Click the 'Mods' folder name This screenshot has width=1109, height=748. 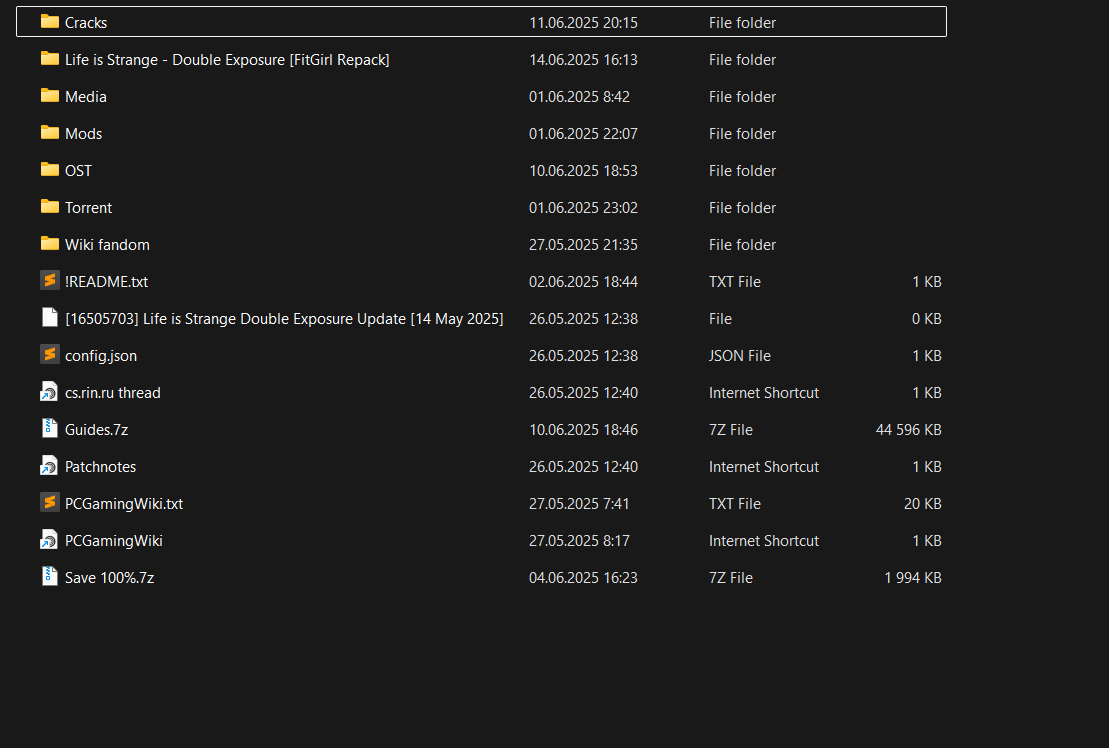[x=83, y=134]
